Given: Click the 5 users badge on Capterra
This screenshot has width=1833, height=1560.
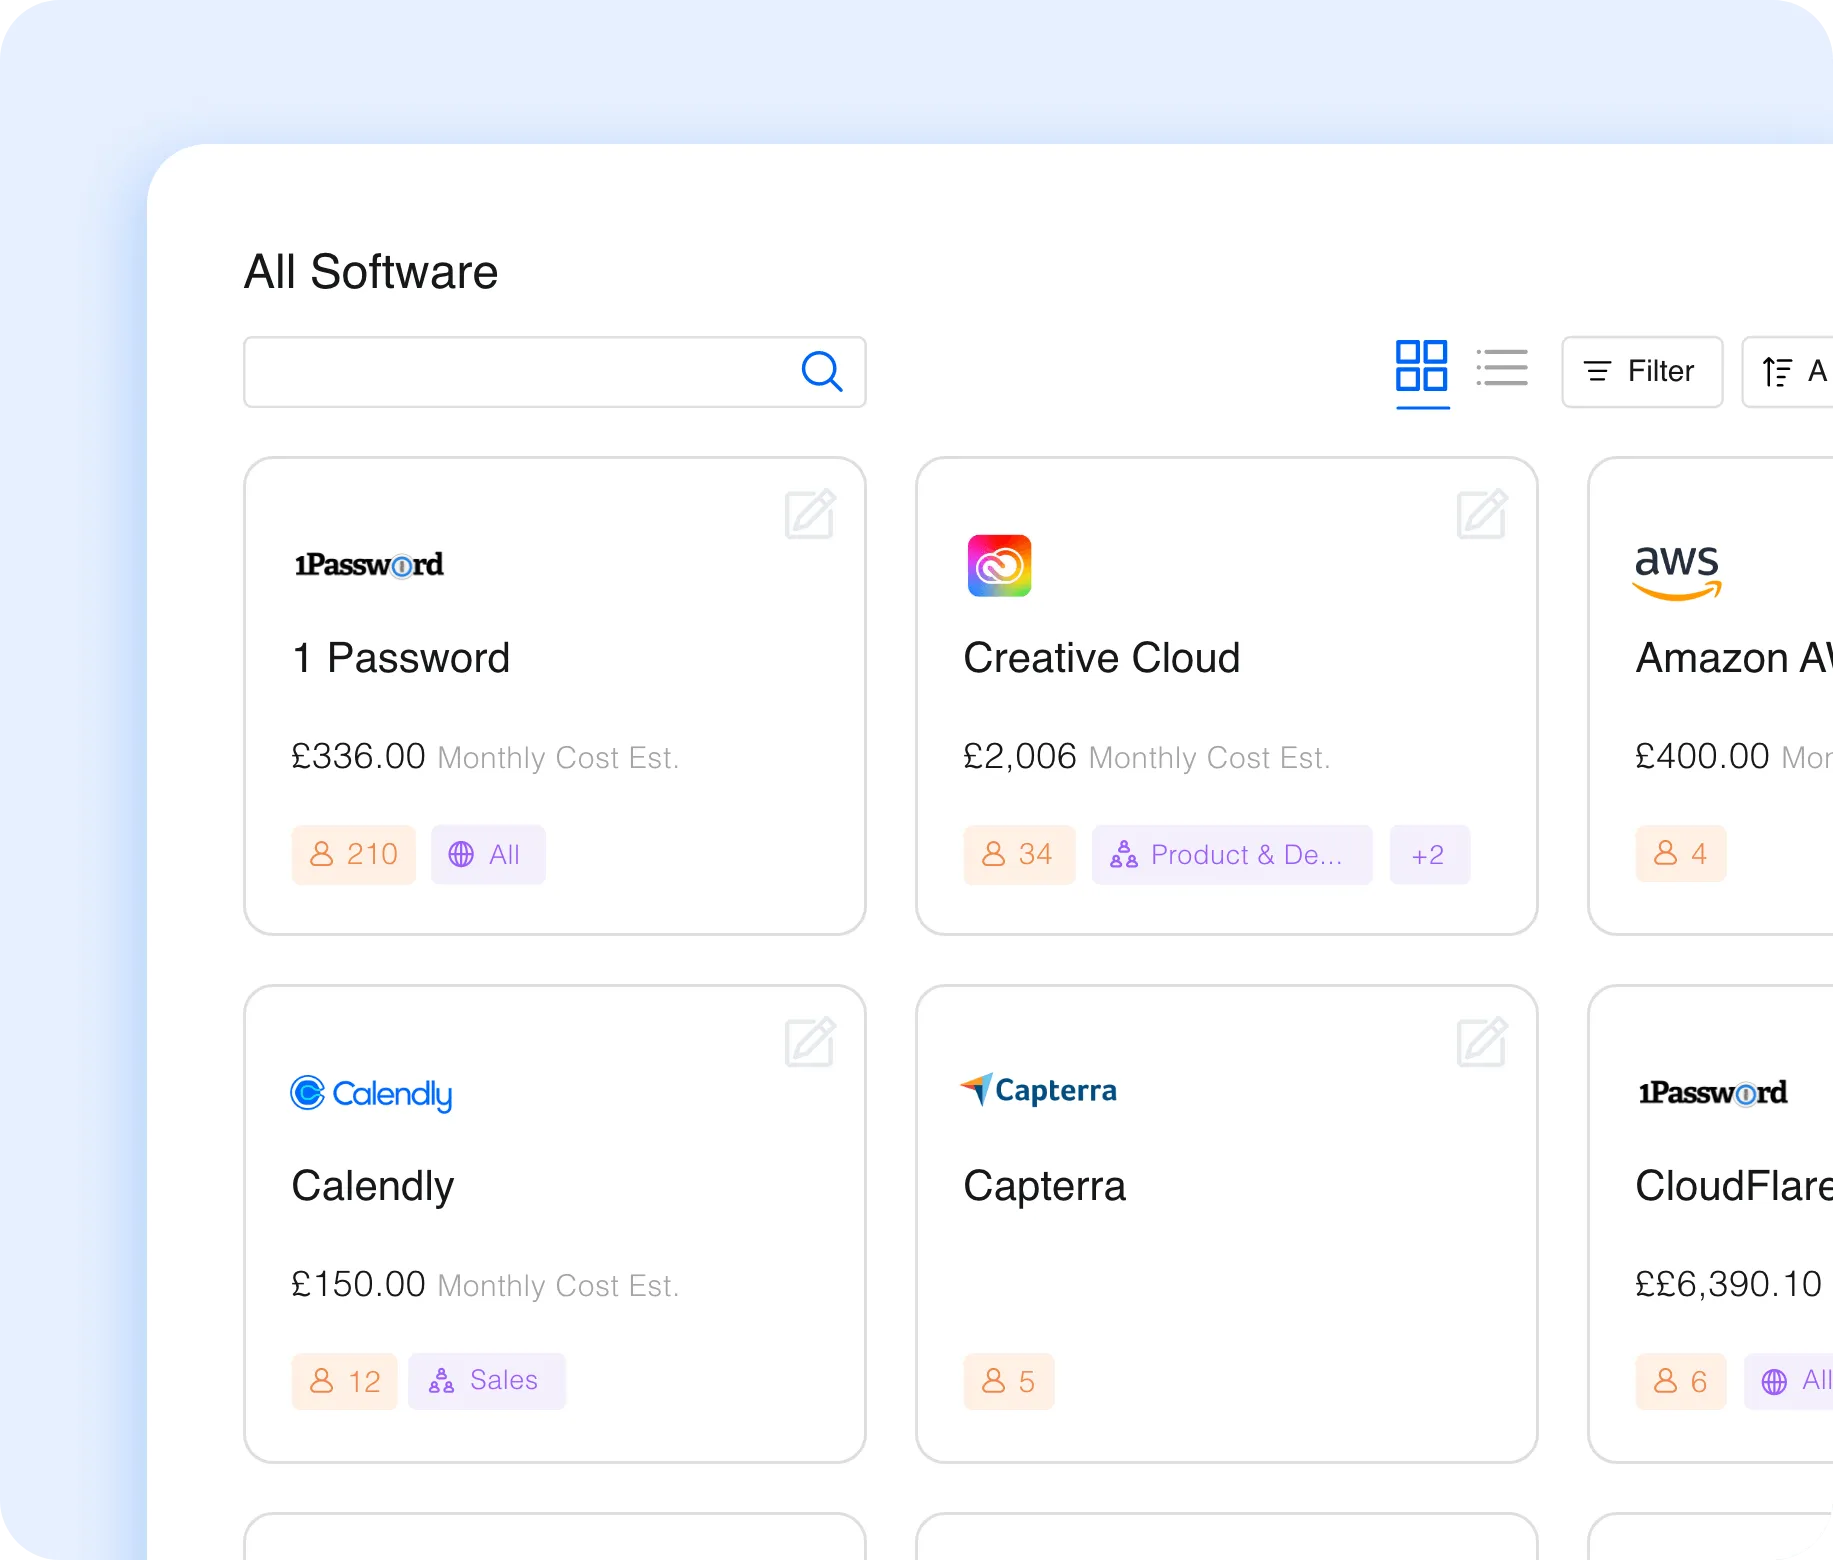Looking at the screenshot, I should (1009, 1382).
